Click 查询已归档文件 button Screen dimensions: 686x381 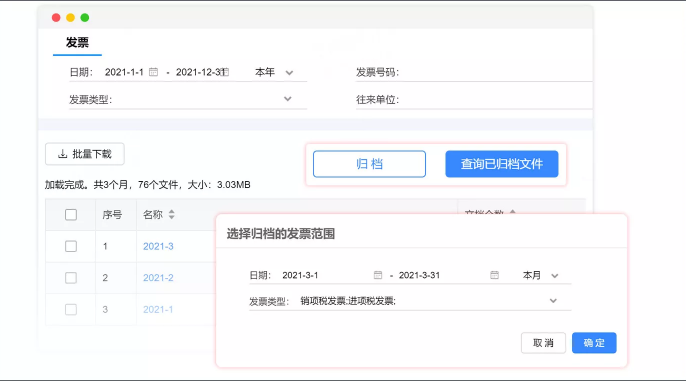coord(502,164)
